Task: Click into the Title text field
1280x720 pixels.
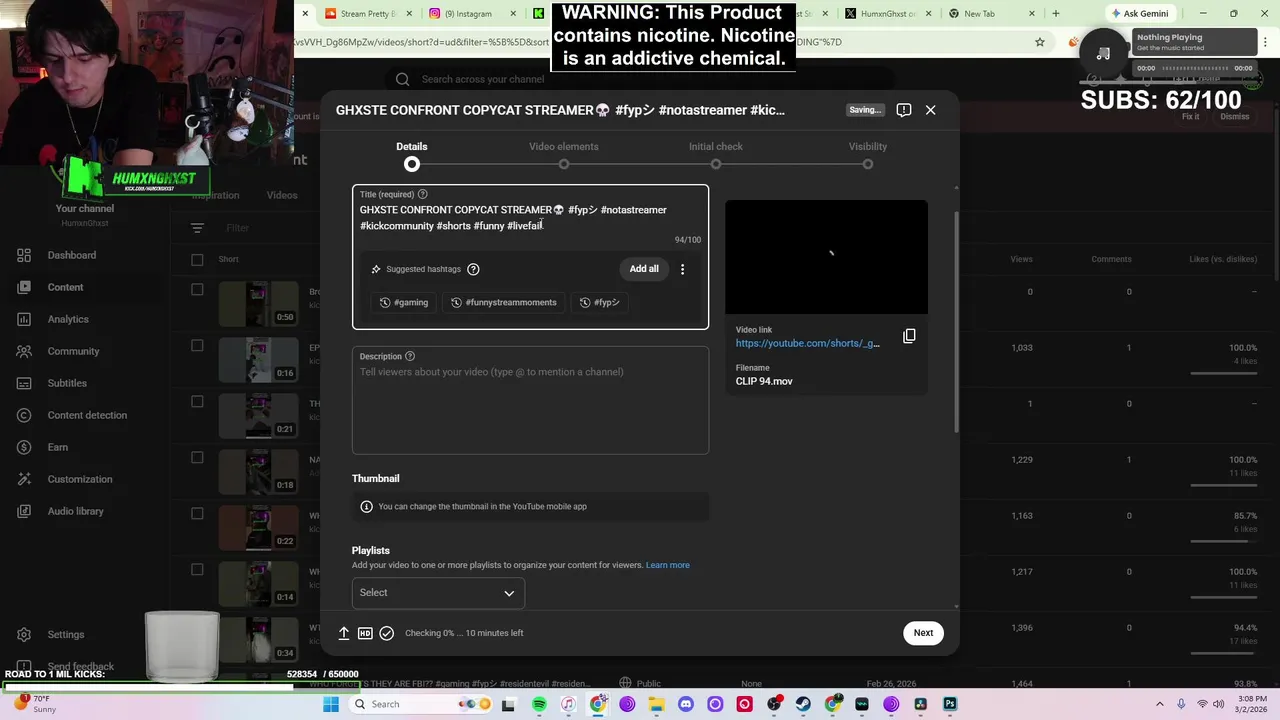Action: [530, 218]
